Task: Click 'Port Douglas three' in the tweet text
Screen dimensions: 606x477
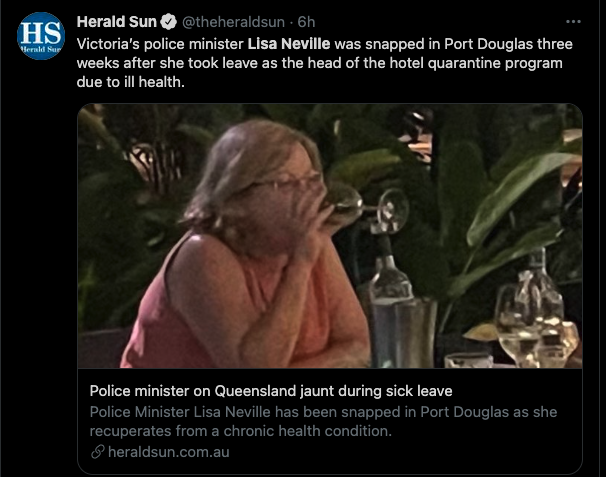Action: pyautogui.click(x=508, y=44)
